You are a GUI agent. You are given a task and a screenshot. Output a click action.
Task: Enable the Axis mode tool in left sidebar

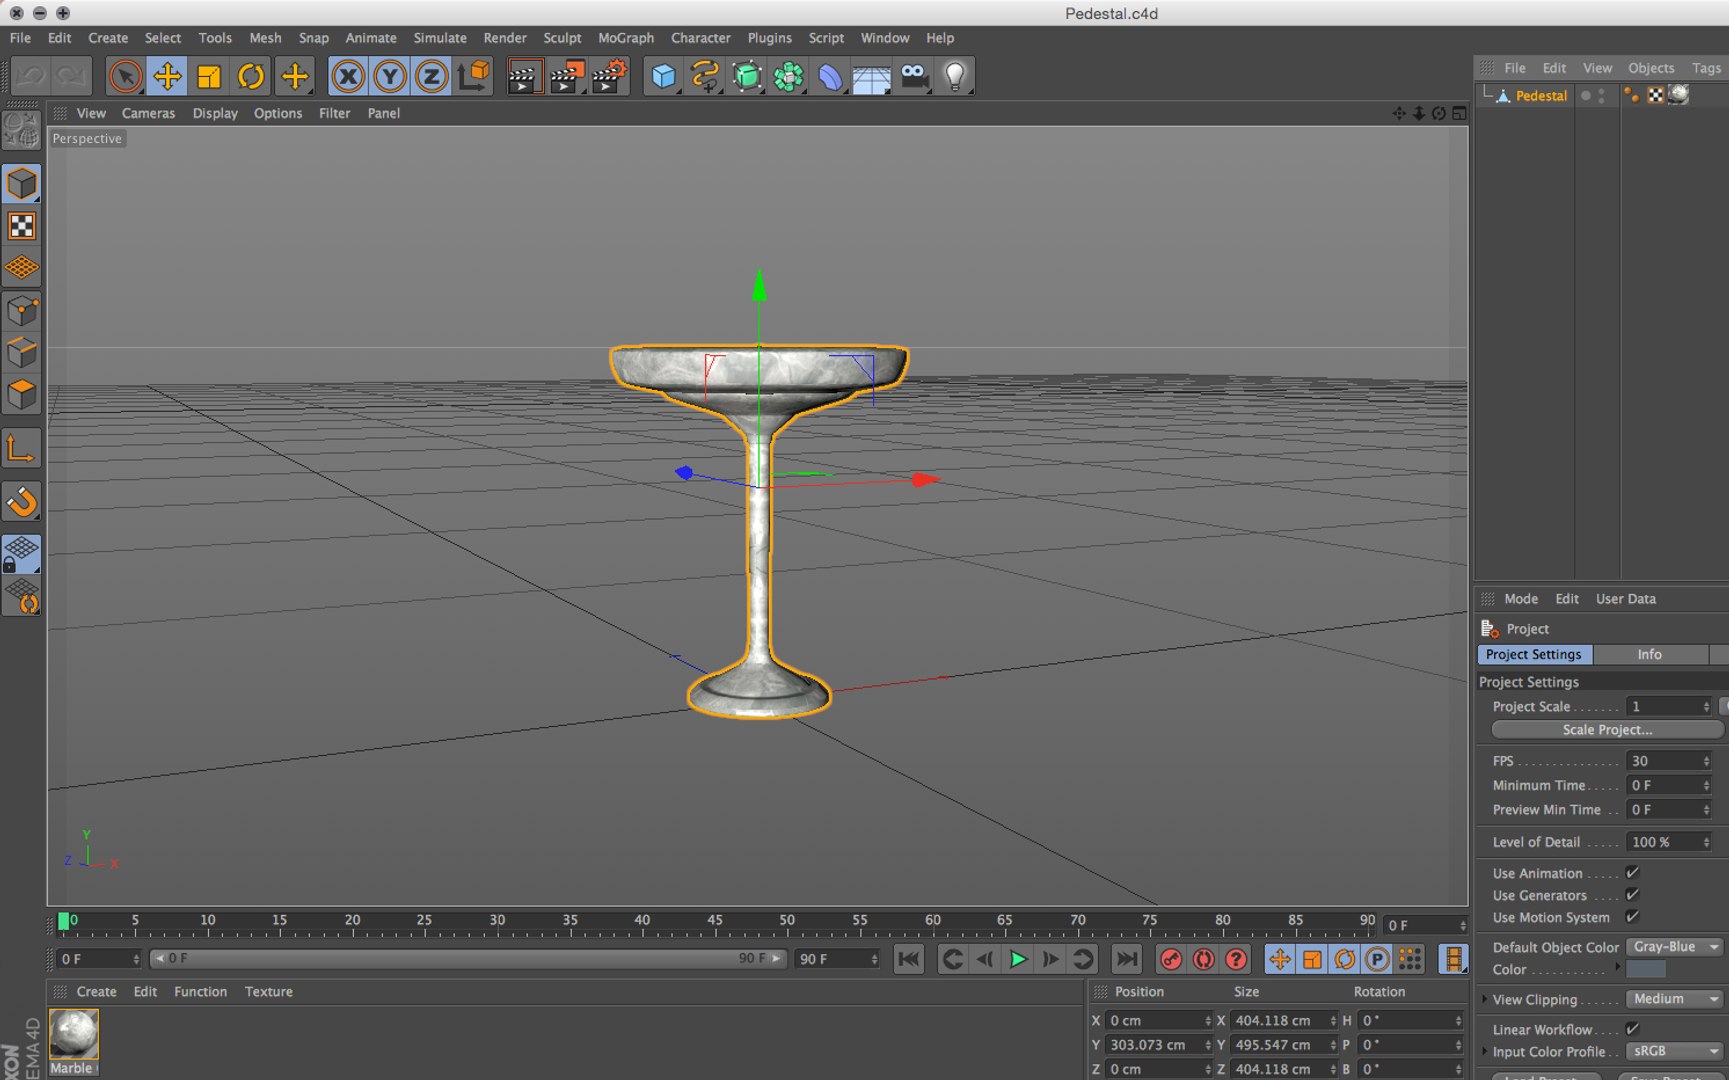click(22, 449)
